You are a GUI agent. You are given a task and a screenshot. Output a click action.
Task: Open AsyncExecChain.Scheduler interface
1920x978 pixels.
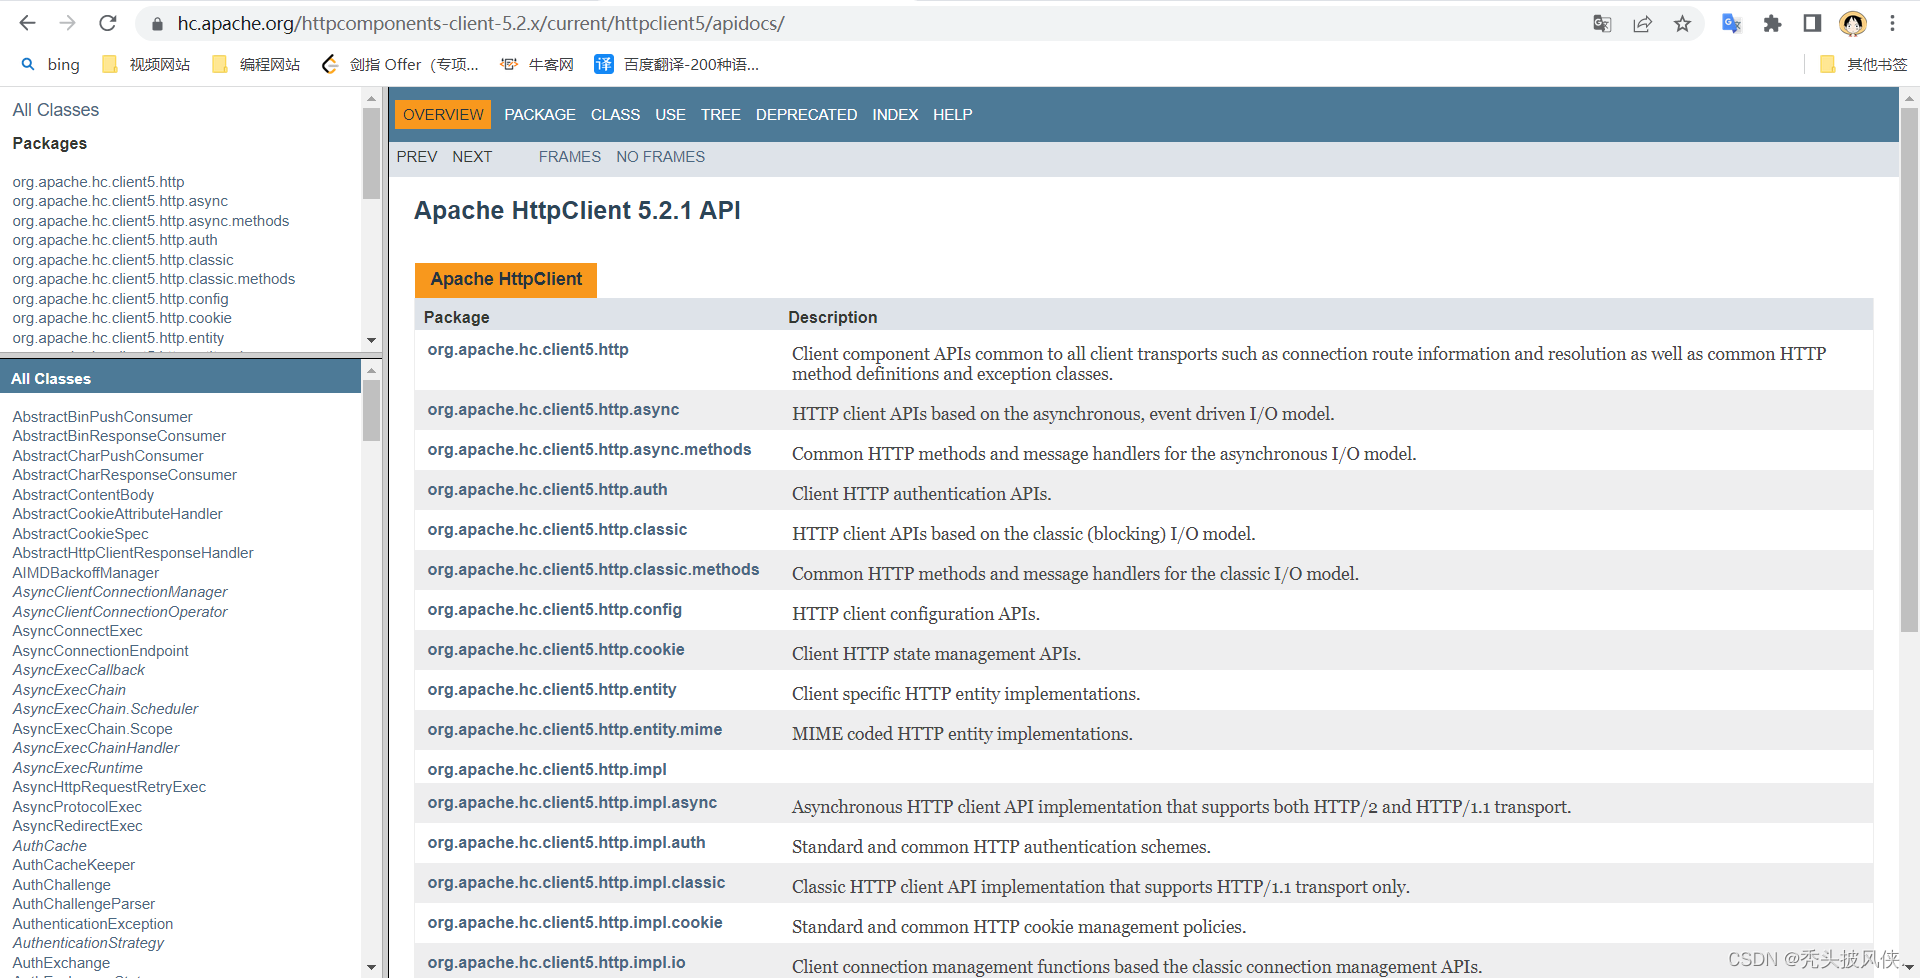pos(105,709)
